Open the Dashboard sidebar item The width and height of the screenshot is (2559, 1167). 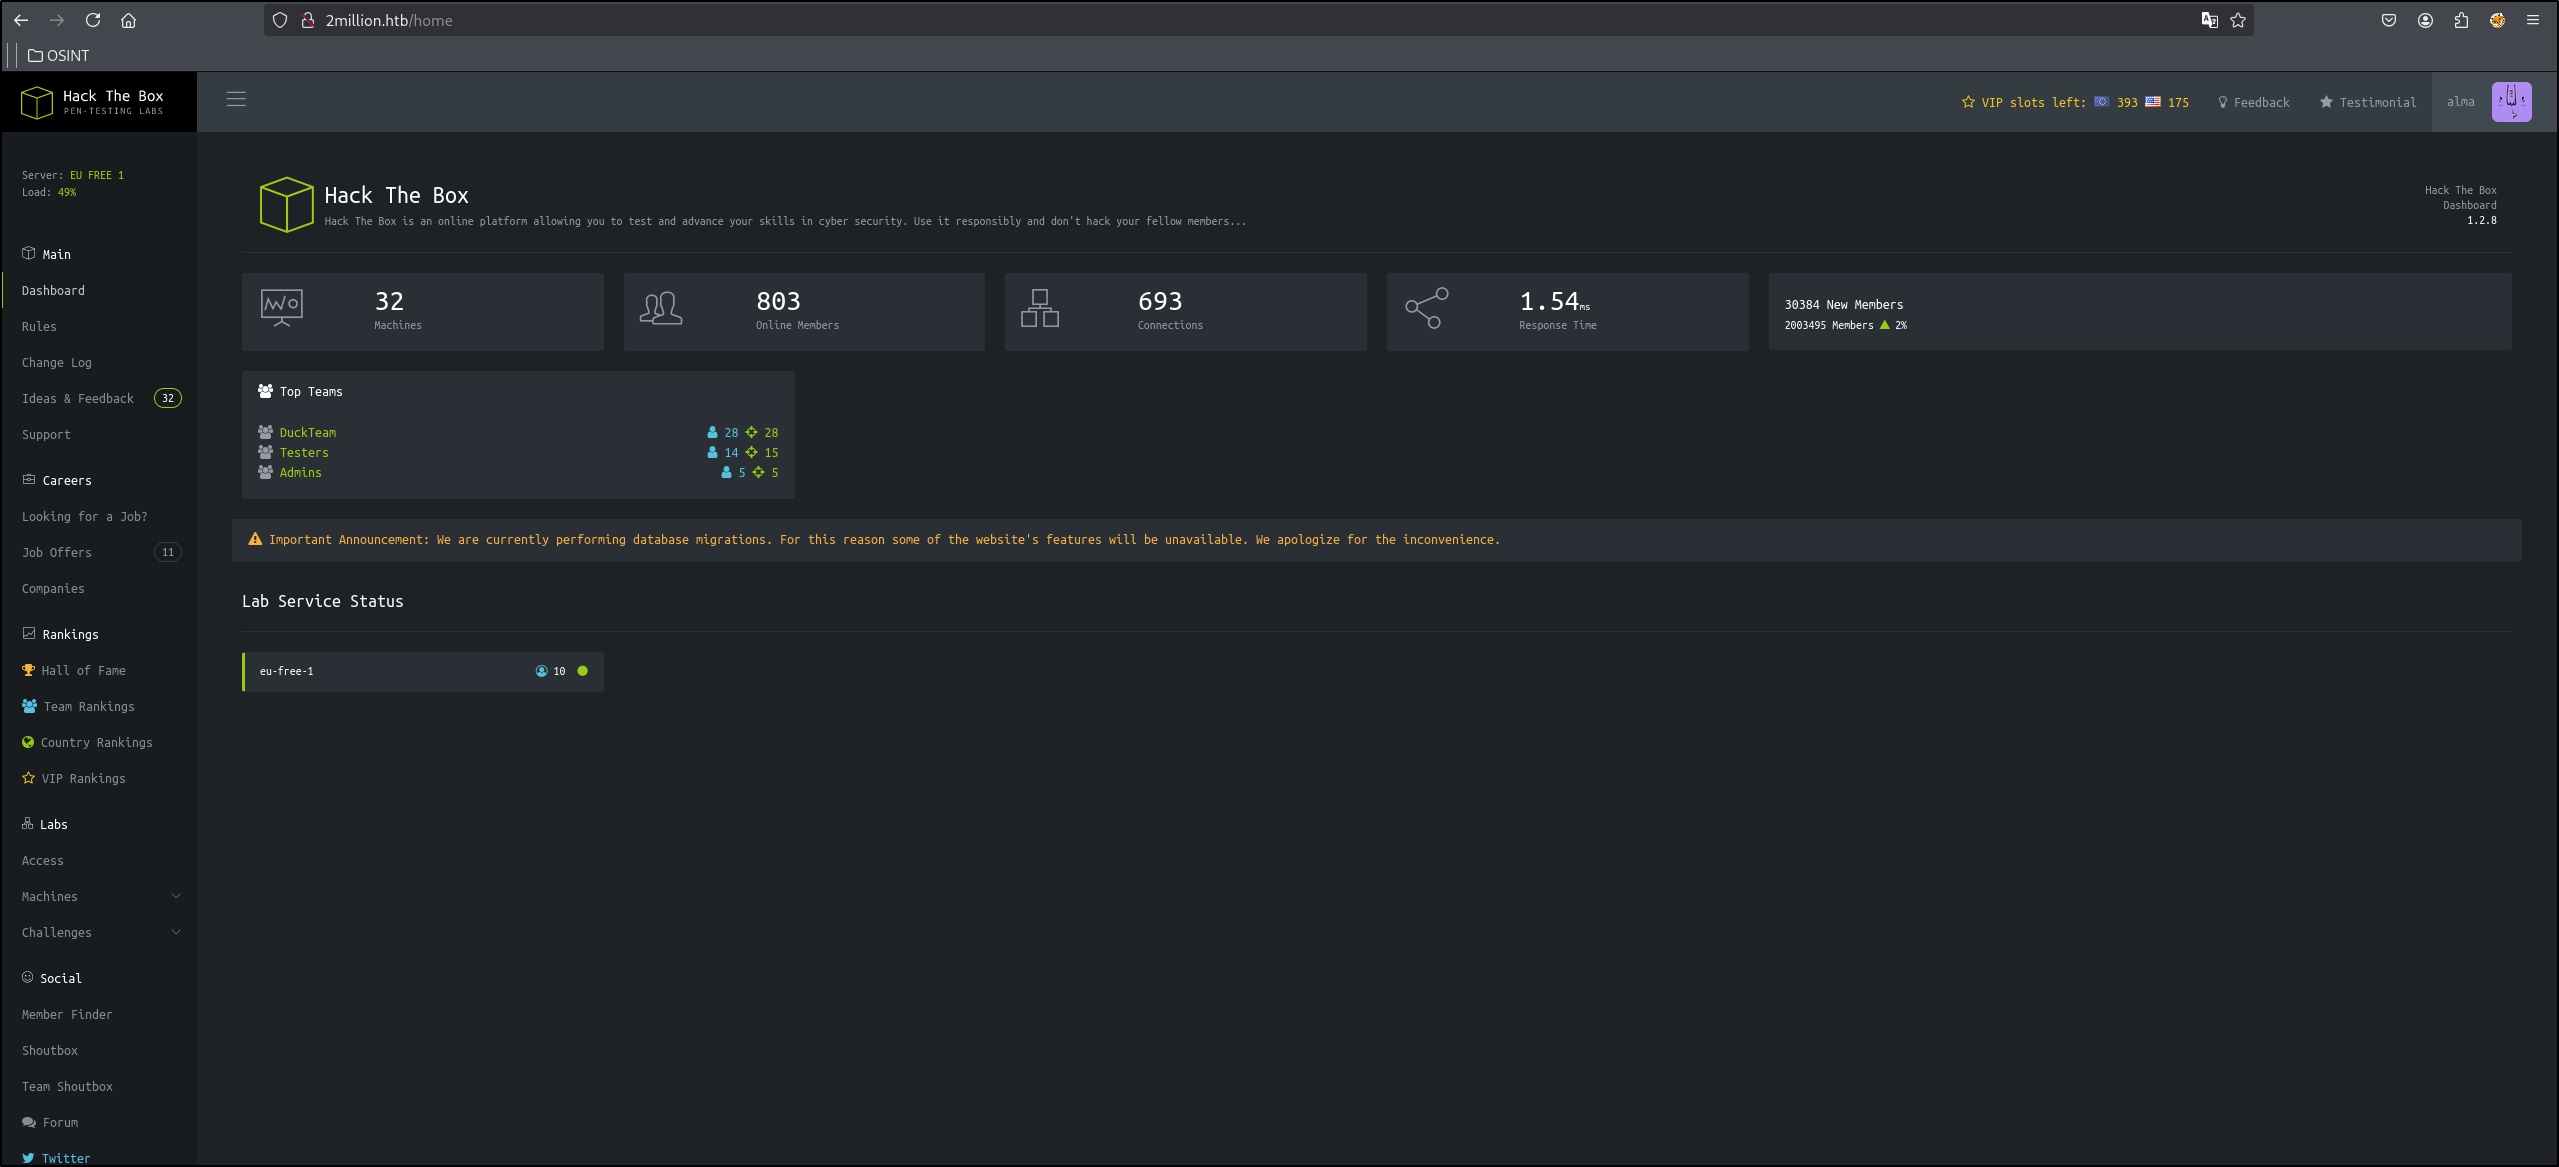[x=53, y=291]
